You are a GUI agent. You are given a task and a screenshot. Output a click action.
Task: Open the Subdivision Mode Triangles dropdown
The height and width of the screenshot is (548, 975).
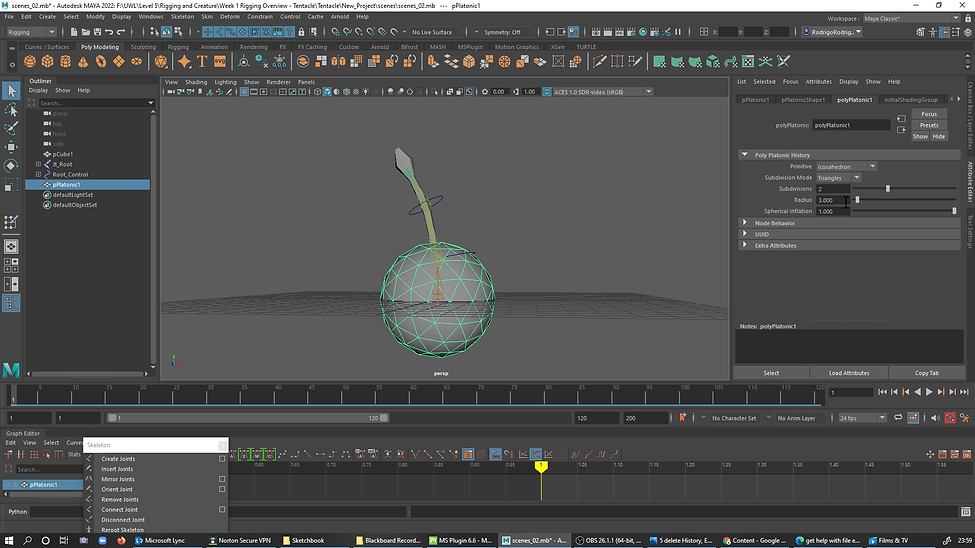[838, 178]
